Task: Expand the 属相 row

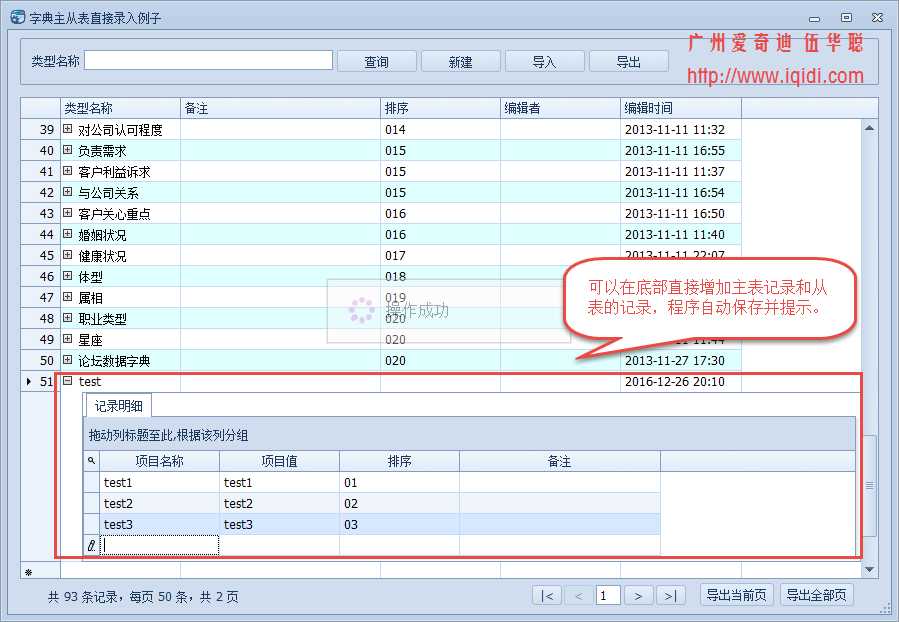Action: coord(68,298)
